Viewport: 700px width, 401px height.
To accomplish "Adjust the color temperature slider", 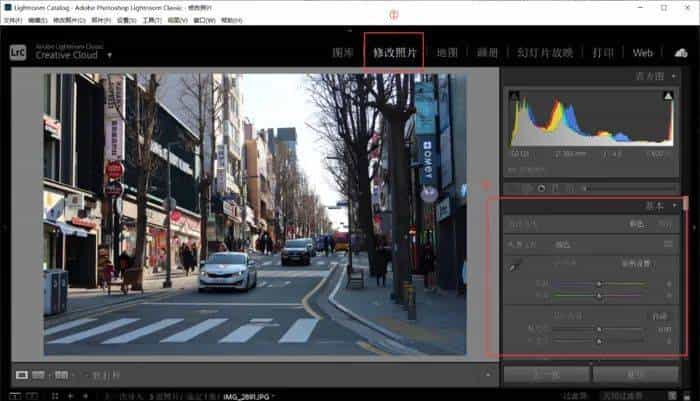I will click(599, 283).
